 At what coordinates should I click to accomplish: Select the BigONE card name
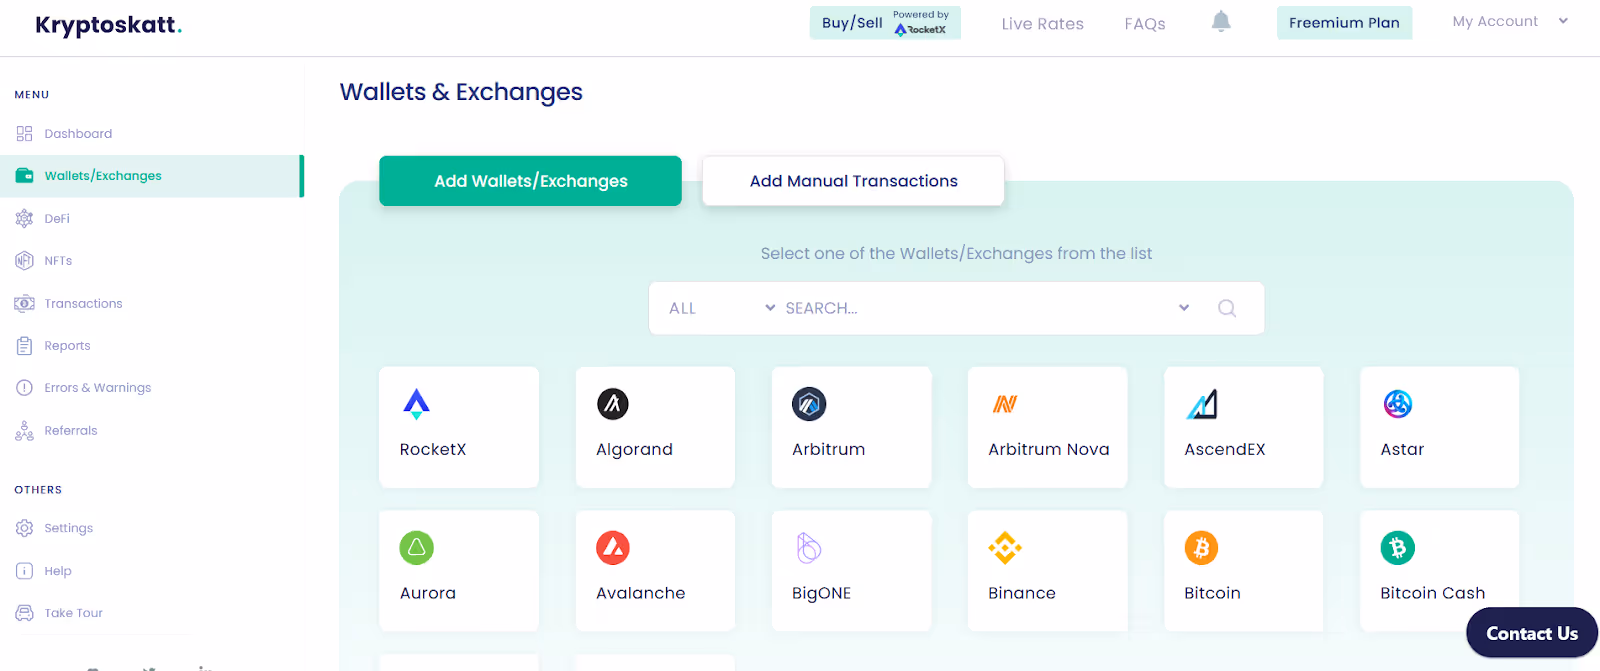(x=821, y=593)
